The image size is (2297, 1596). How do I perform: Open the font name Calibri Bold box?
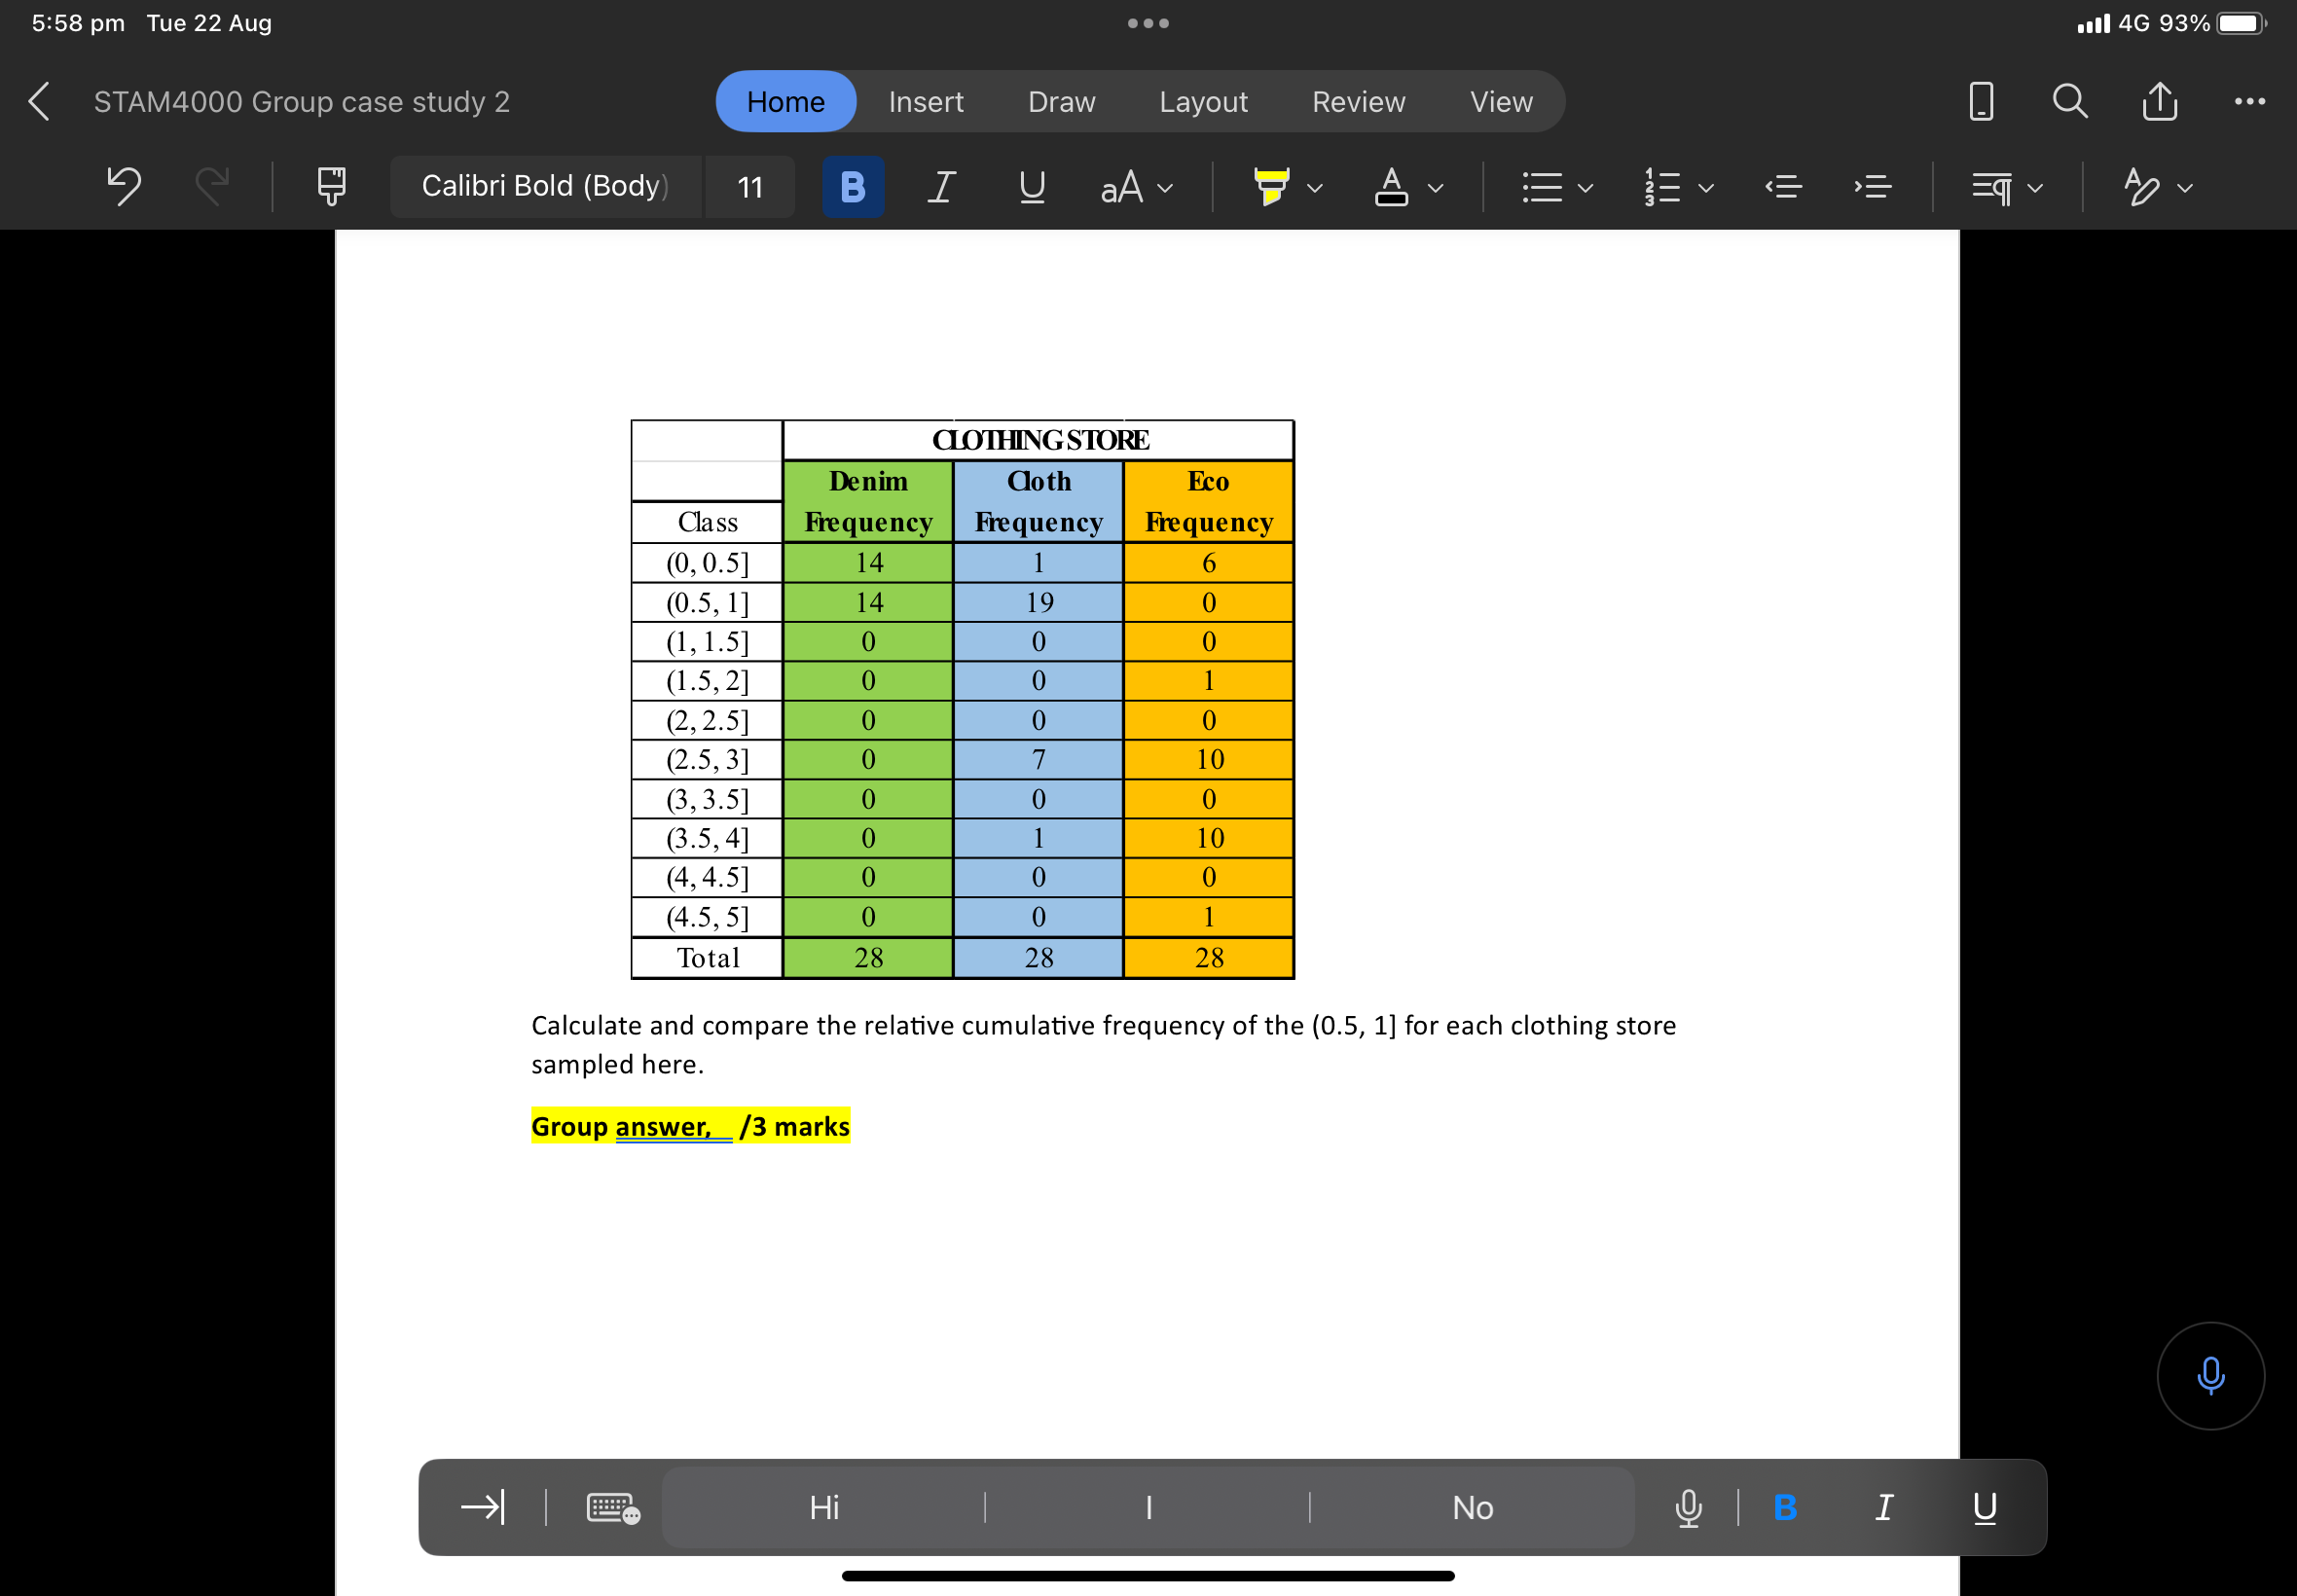point(545,186)
